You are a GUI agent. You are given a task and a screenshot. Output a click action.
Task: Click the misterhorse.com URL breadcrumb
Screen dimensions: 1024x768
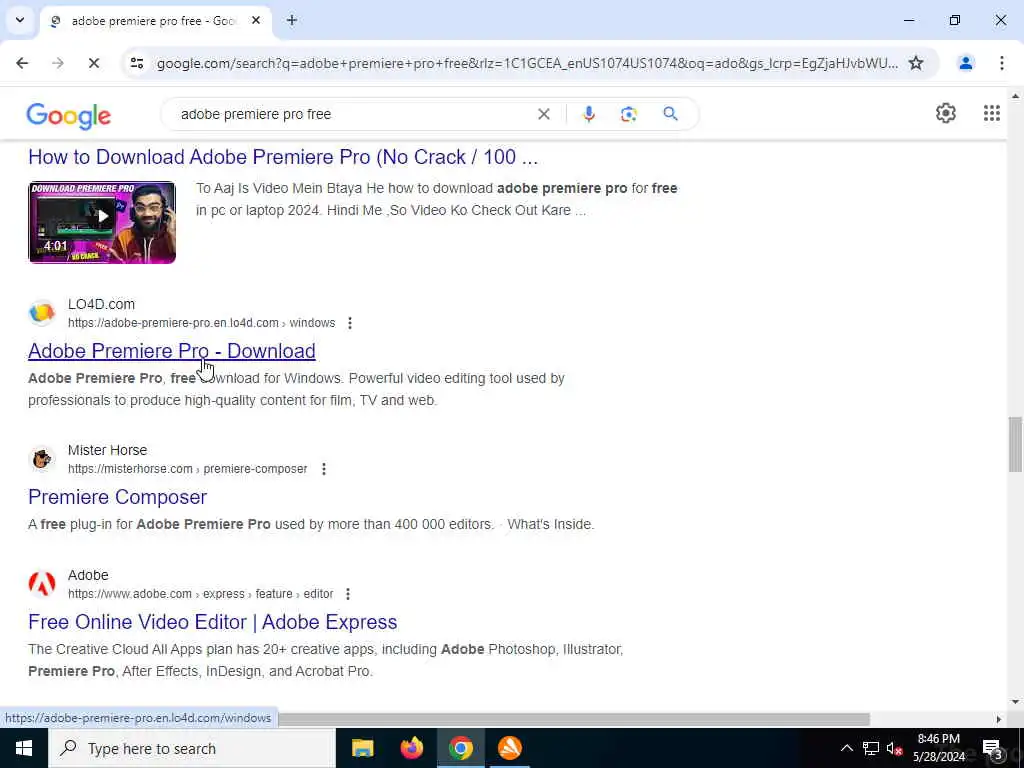click(x=187, y=469)
